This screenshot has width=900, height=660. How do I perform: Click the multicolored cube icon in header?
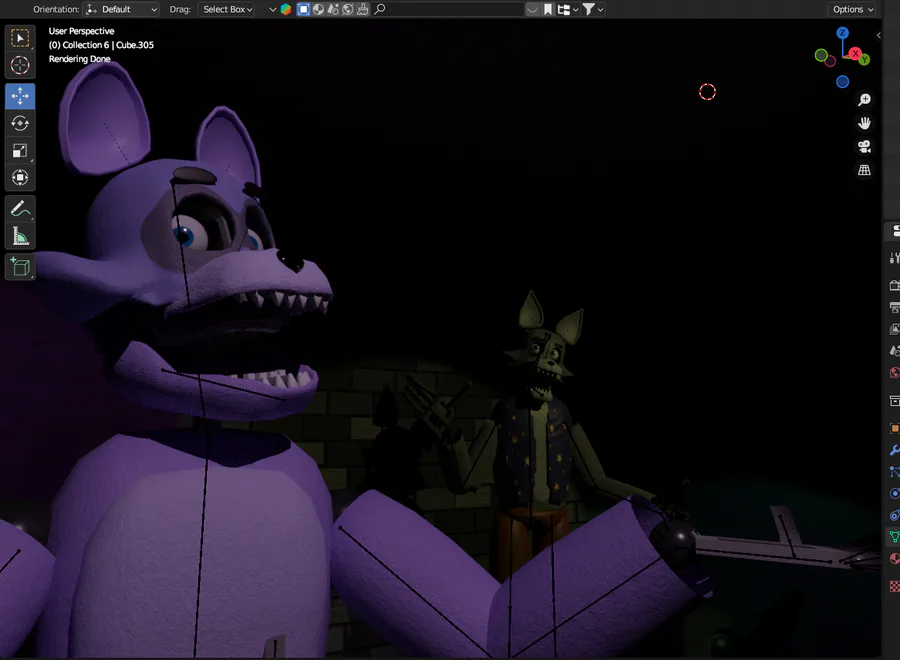286,9
